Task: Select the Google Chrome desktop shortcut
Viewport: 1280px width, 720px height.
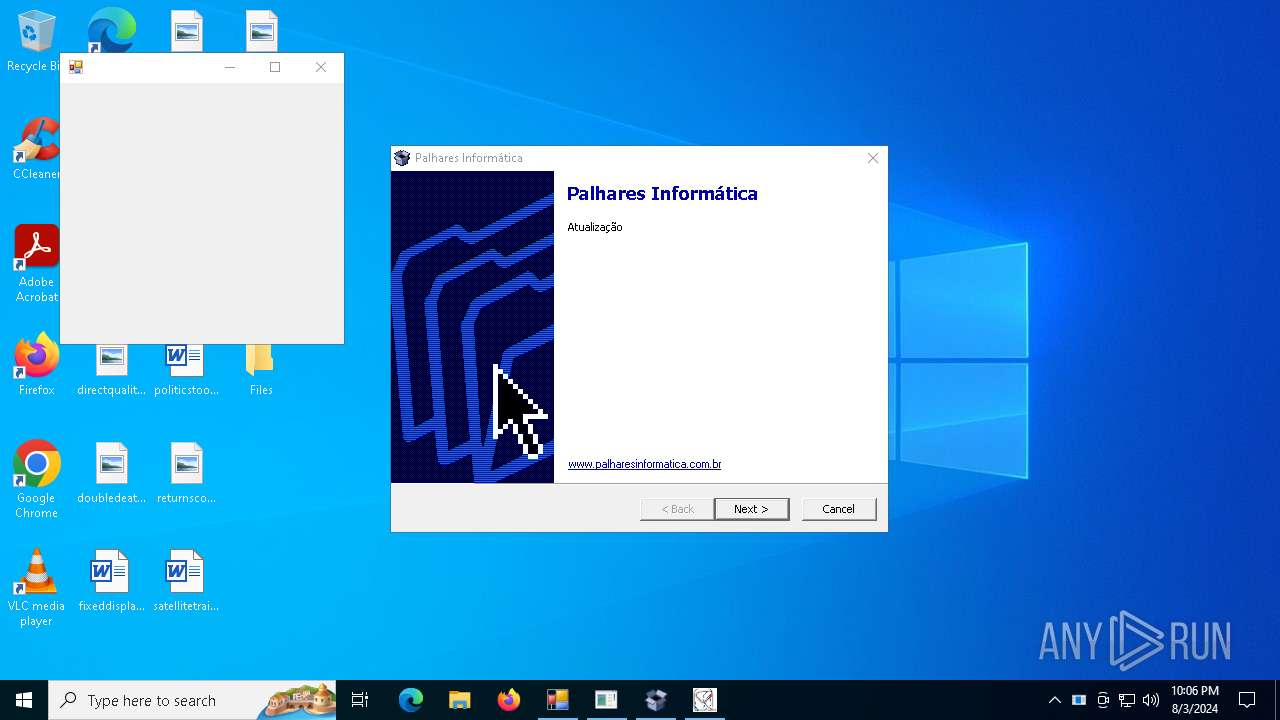Action: coord(36,480)
